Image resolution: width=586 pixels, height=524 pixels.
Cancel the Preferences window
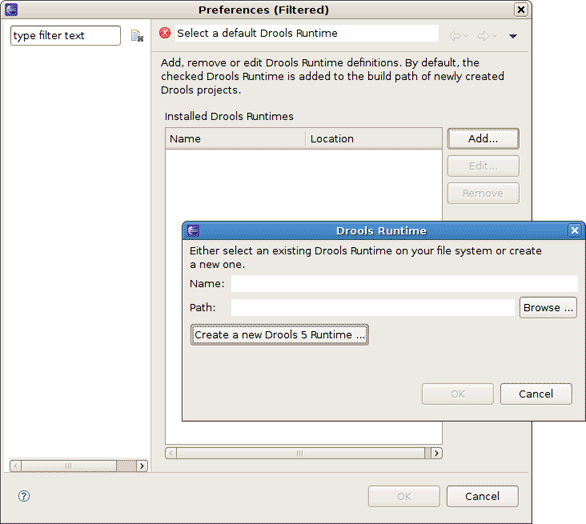482,496
